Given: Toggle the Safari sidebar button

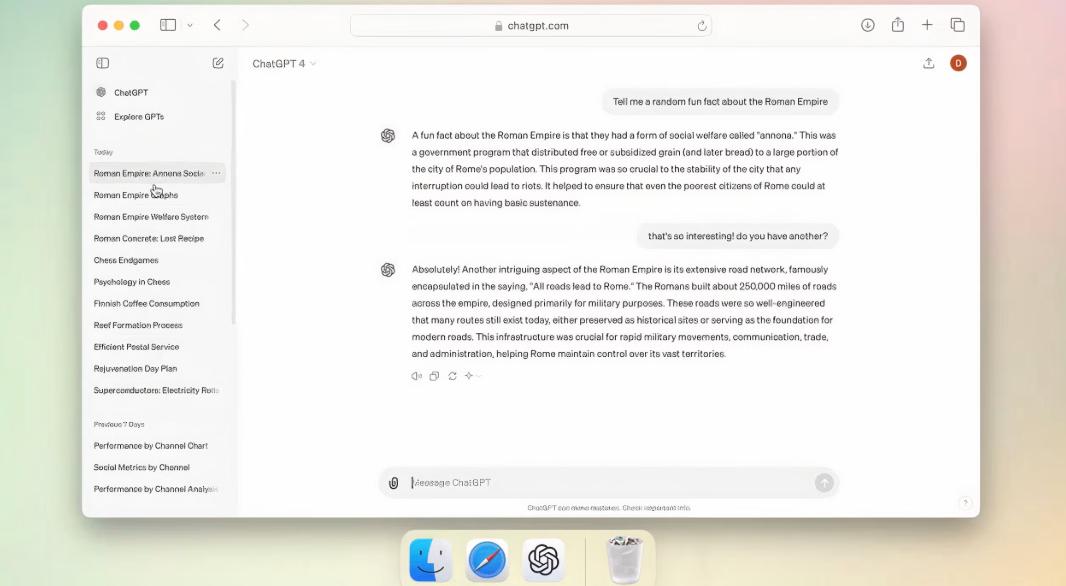Looking at the screenshot, I should pyautogui.click(x=168, y=25).
